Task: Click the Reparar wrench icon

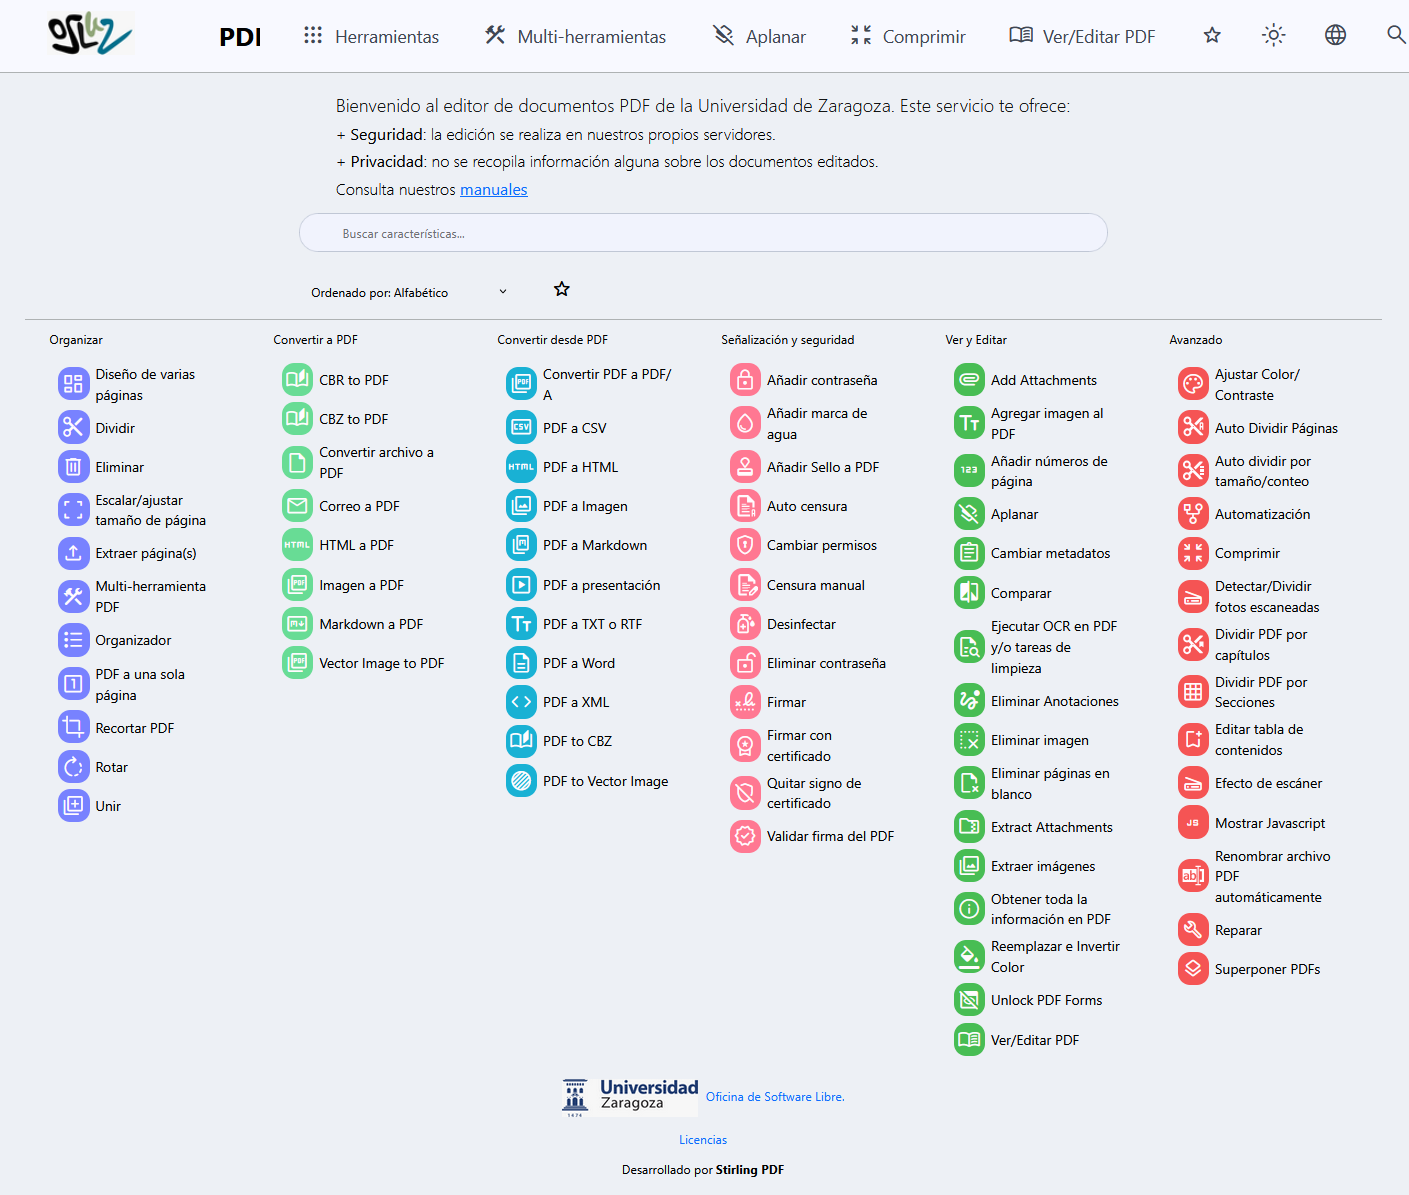Action: (1193, 930)
